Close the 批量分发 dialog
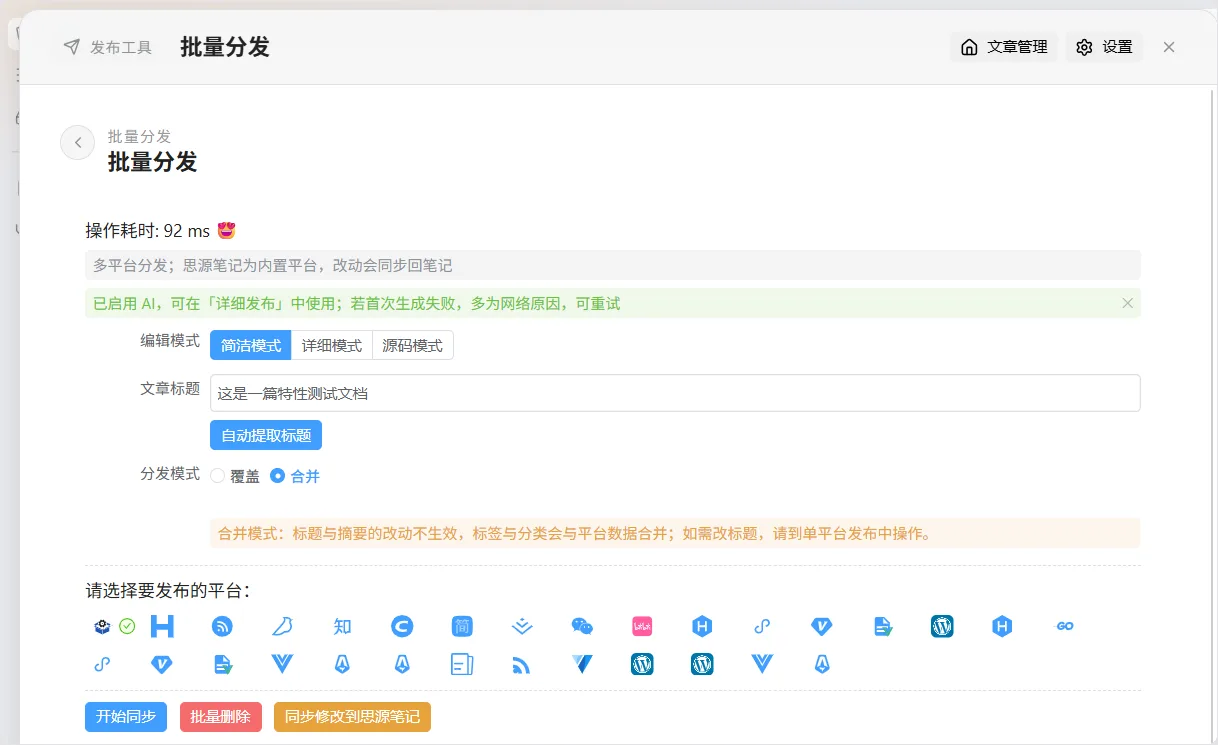Viewport: 1218px width, 745px height. (x=1169, y=47)
